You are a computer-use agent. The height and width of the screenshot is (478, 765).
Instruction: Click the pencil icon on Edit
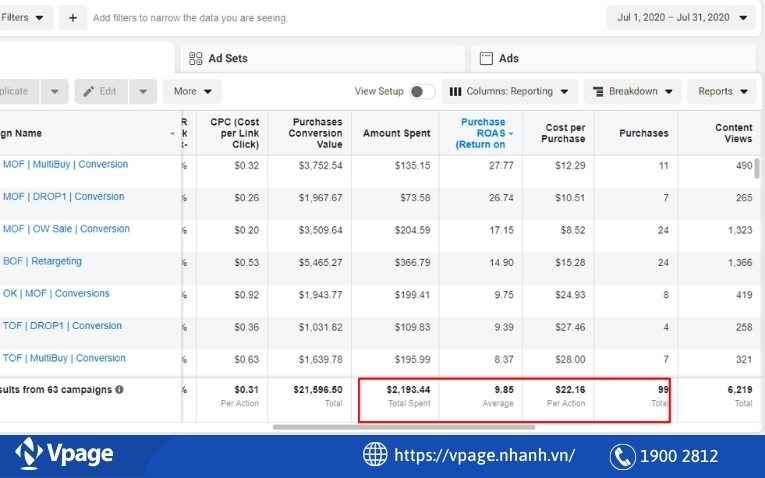tap(88, 92)
